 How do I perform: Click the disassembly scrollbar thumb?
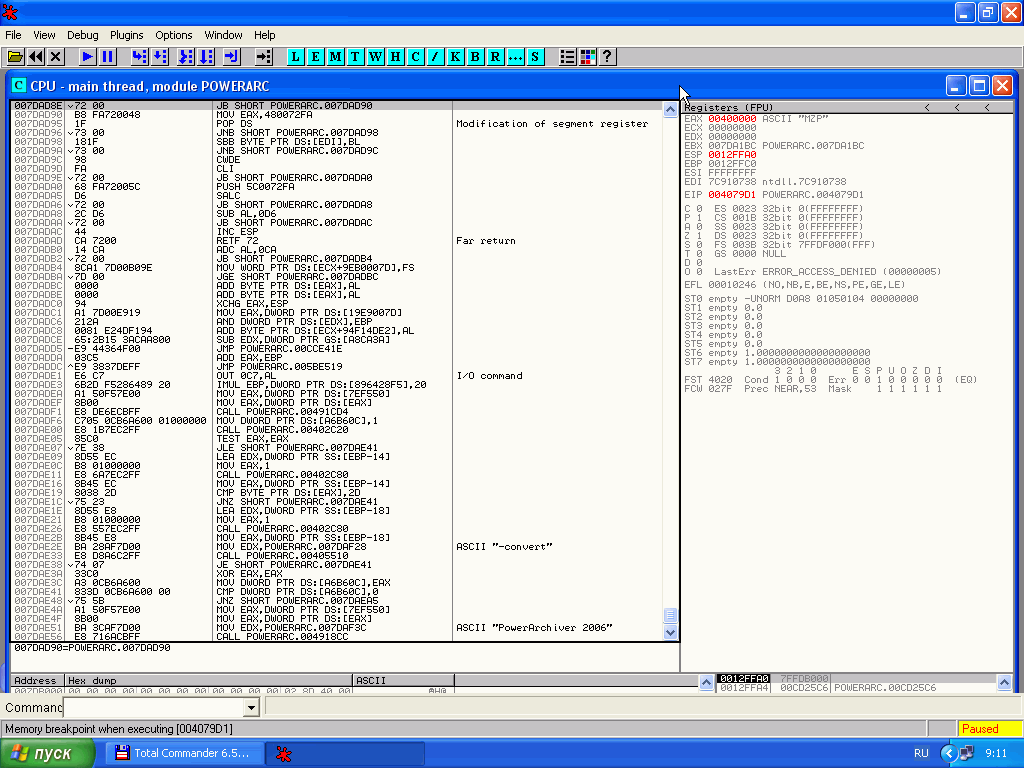670,615
